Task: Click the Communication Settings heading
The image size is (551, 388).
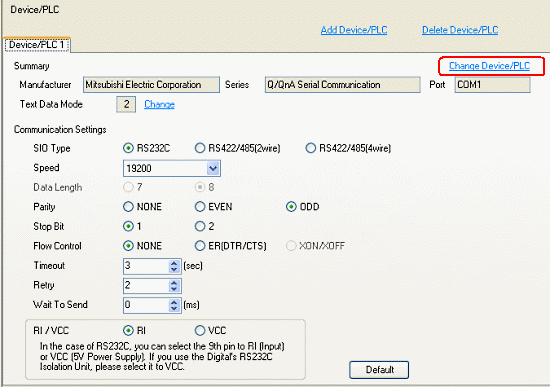Action: pyautogui.click(x=60, y=130)
